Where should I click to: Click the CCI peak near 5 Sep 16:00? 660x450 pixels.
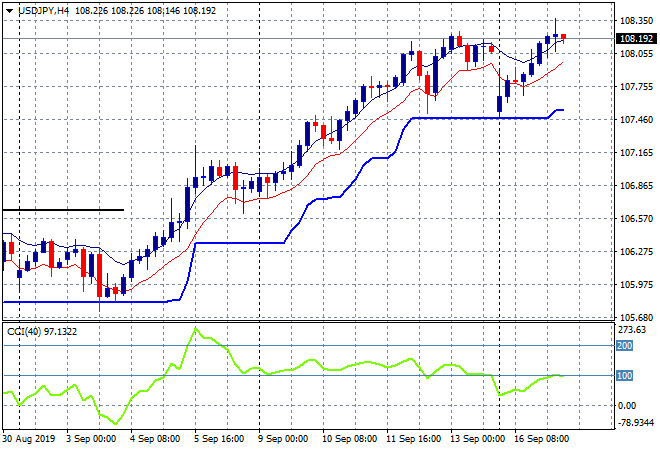pos(196,329)
